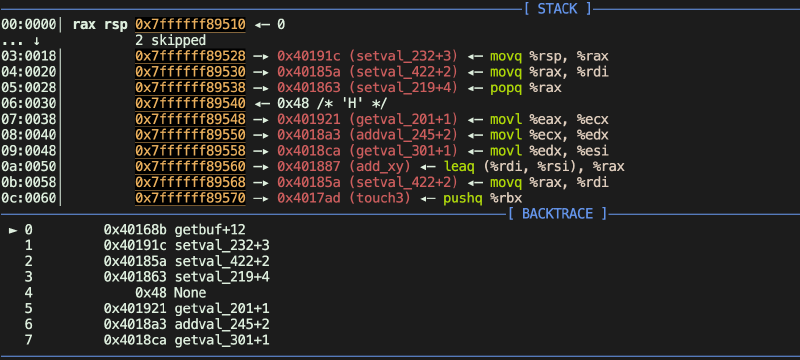Click getval_201+1 in the backtrace
Image resolution: width=800 pixels, height=360 pixels.
coord(222,308)
